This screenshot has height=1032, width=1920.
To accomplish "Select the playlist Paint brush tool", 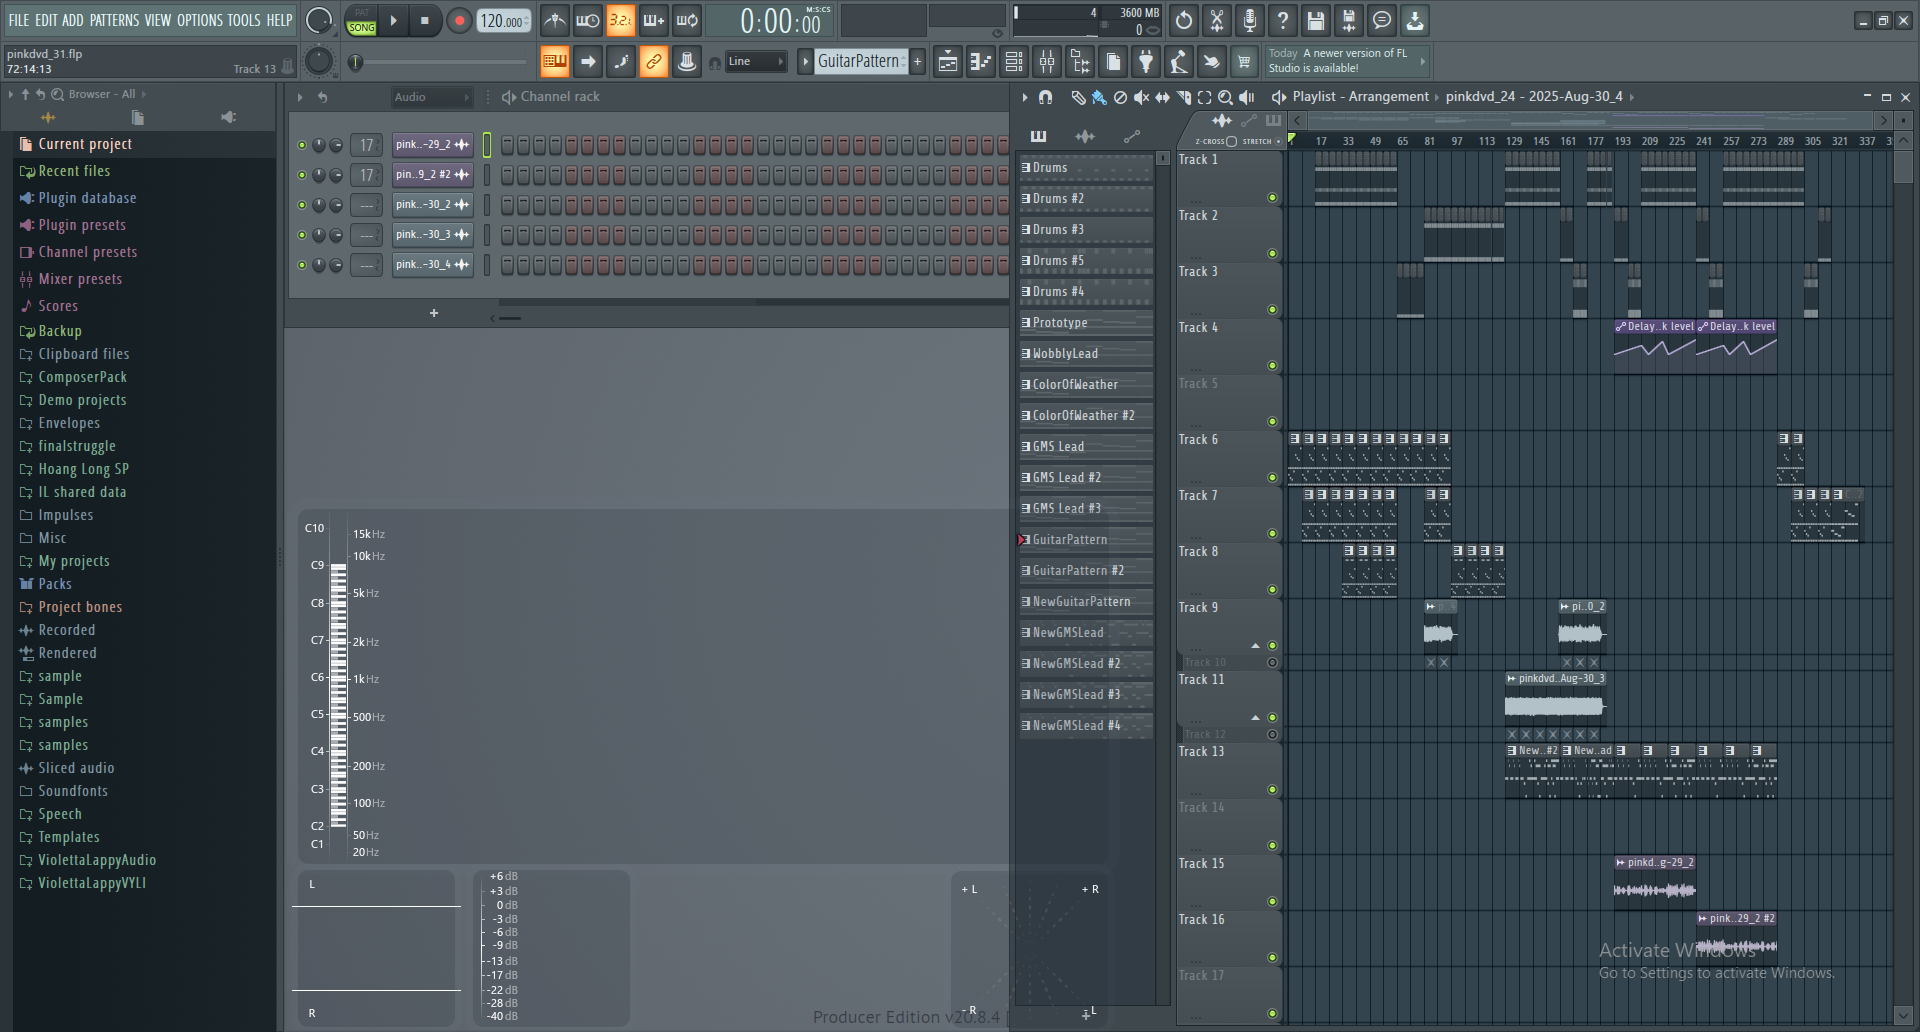I will tap(1099, 97).
